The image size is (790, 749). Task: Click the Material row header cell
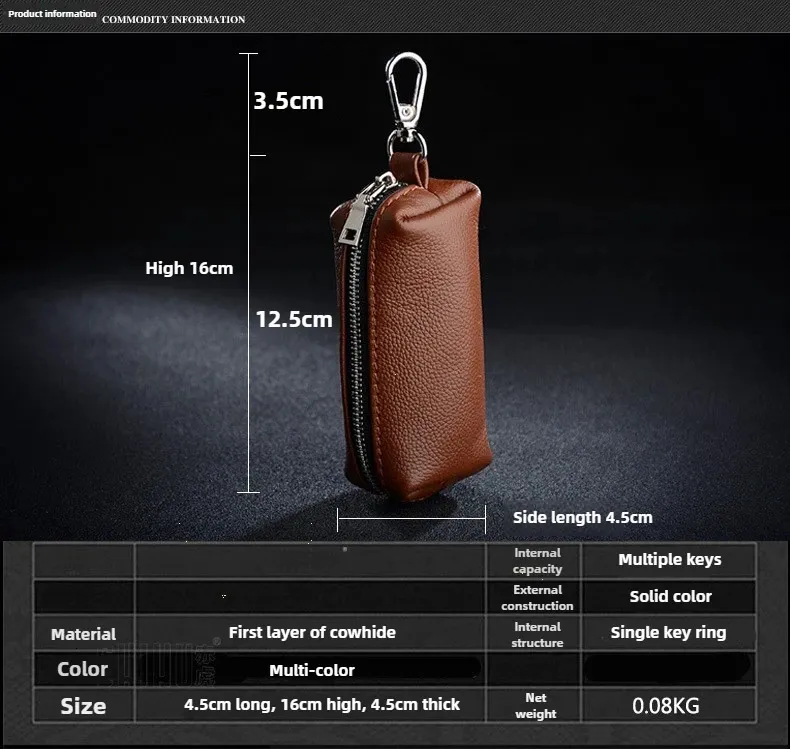pos(83,634)
